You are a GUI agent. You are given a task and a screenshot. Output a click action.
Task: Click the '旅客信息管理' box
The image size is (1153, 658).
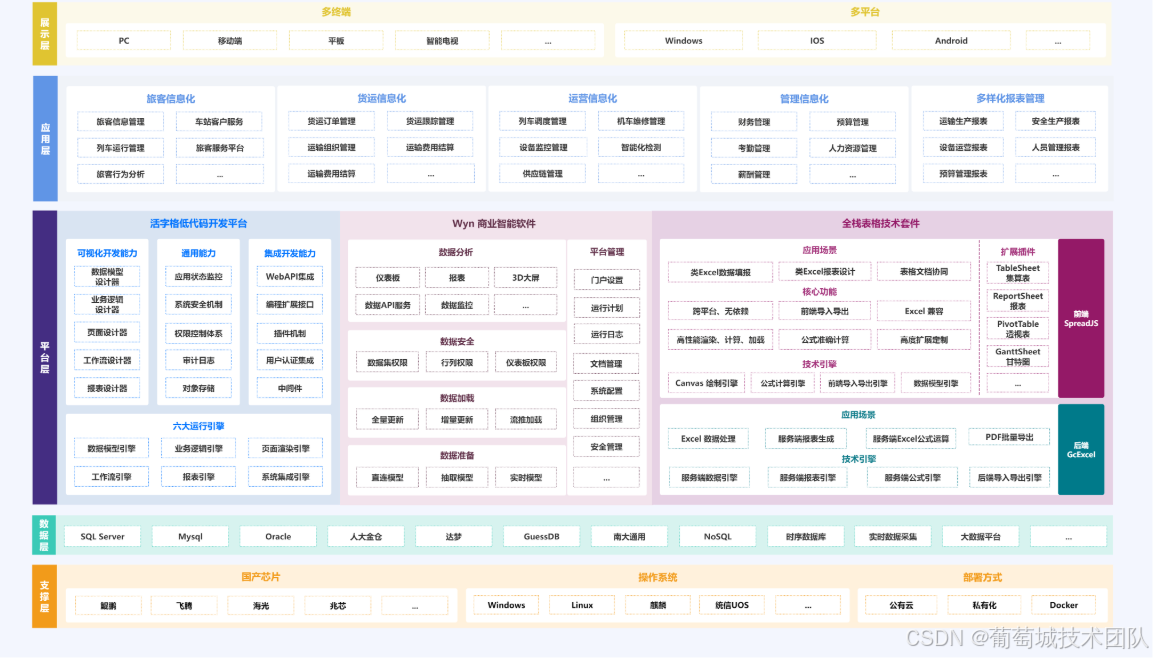pos(121,121)
